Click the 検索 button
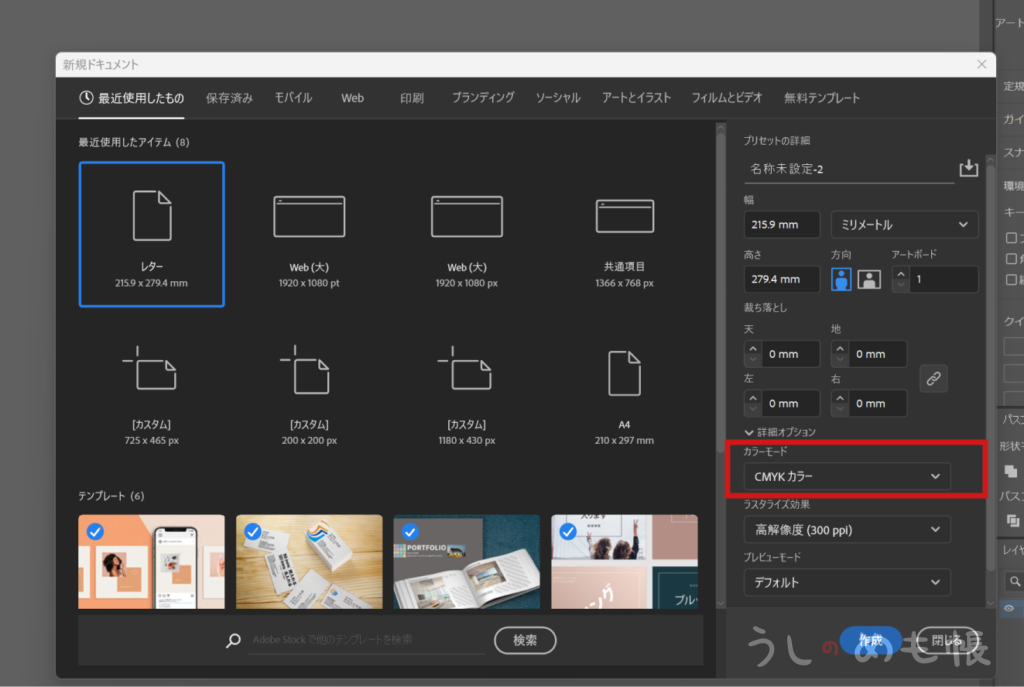The height and width of the screenshot is (687, 1024). pyautogui.click(x=525, y=640)
